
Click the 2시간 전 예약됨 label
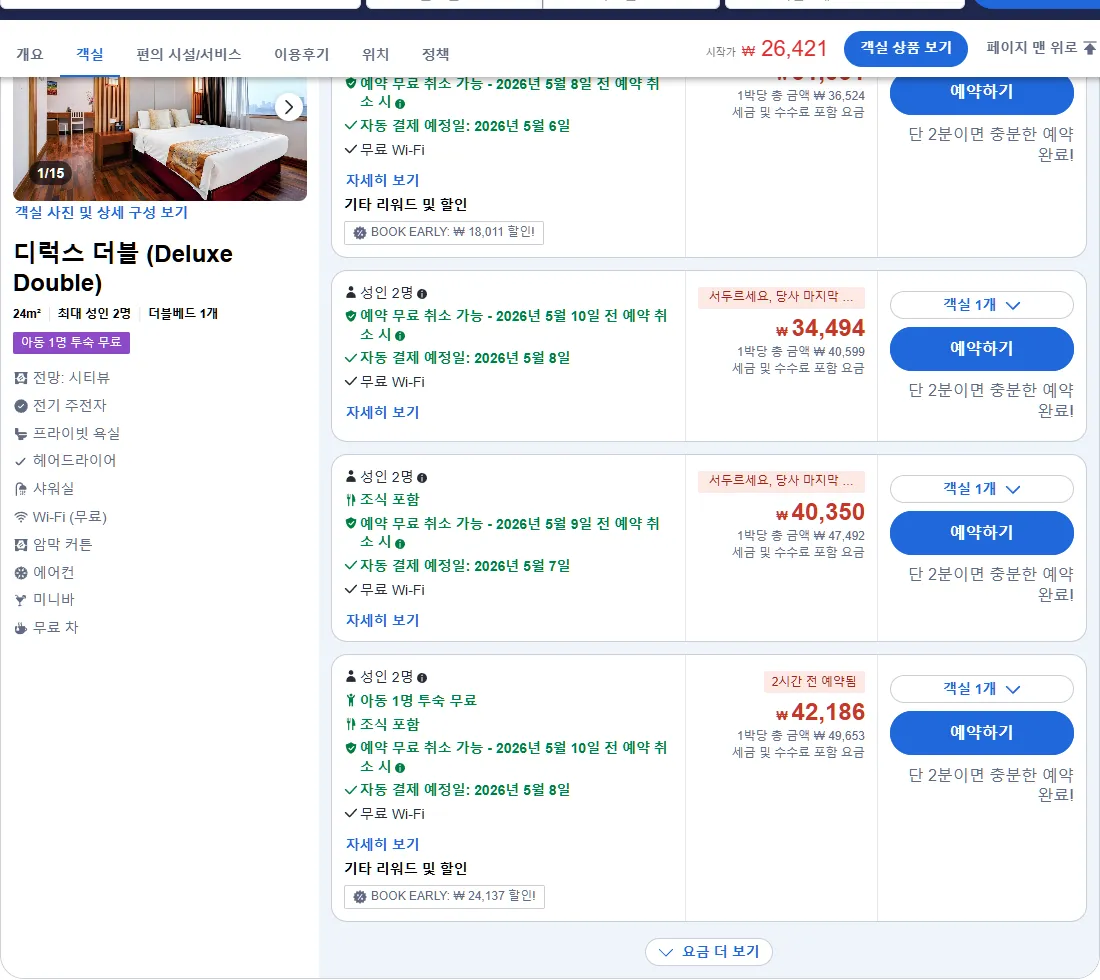click(814, 682)
